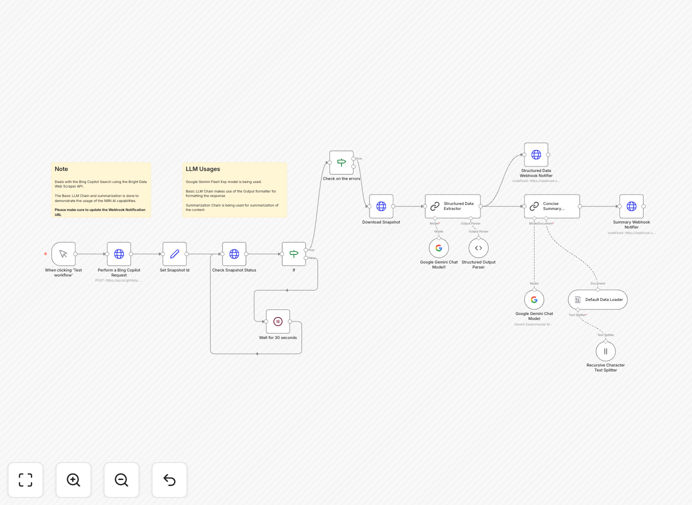Open the Summary Webhook Notifier node
The height and width of the screenshot is (505, 692).
tap(632, 206)
